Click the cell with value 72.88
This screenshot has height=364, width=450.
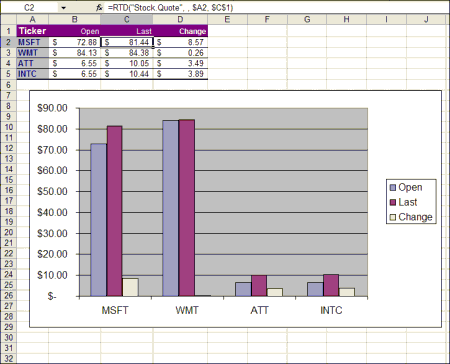coord(74,42)
